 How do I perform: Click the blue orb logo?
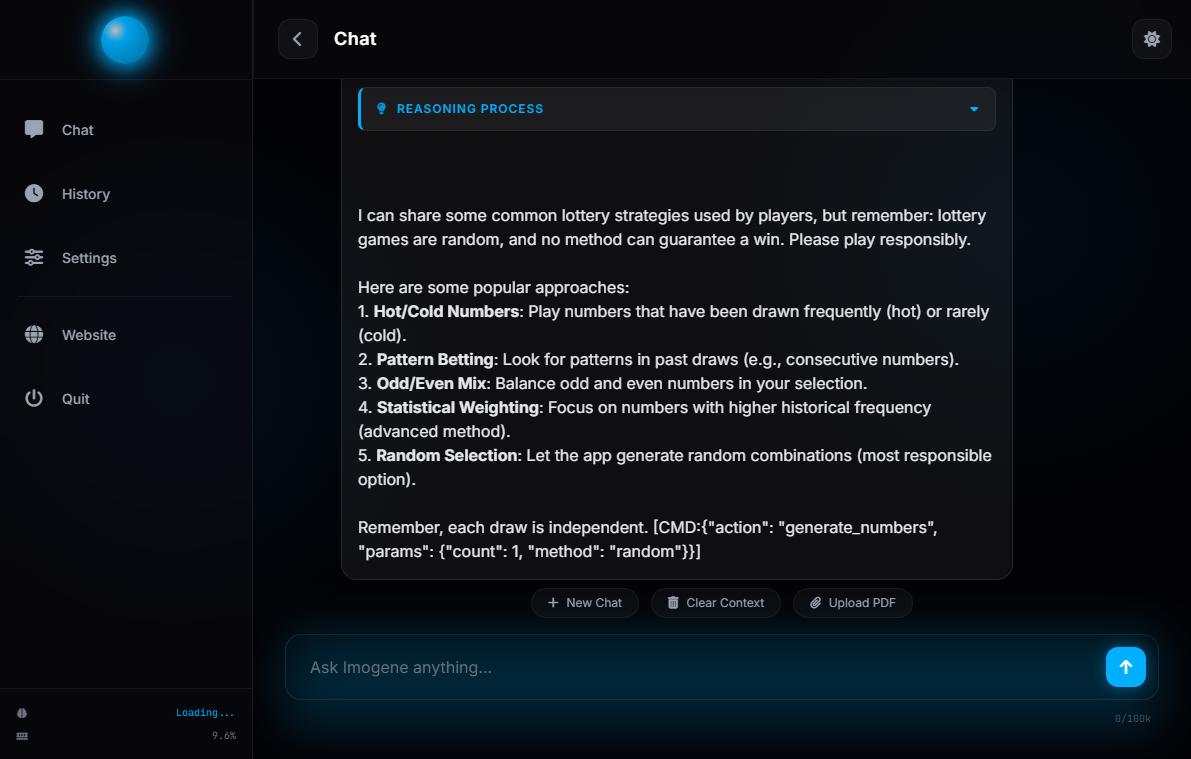point(125,40)
